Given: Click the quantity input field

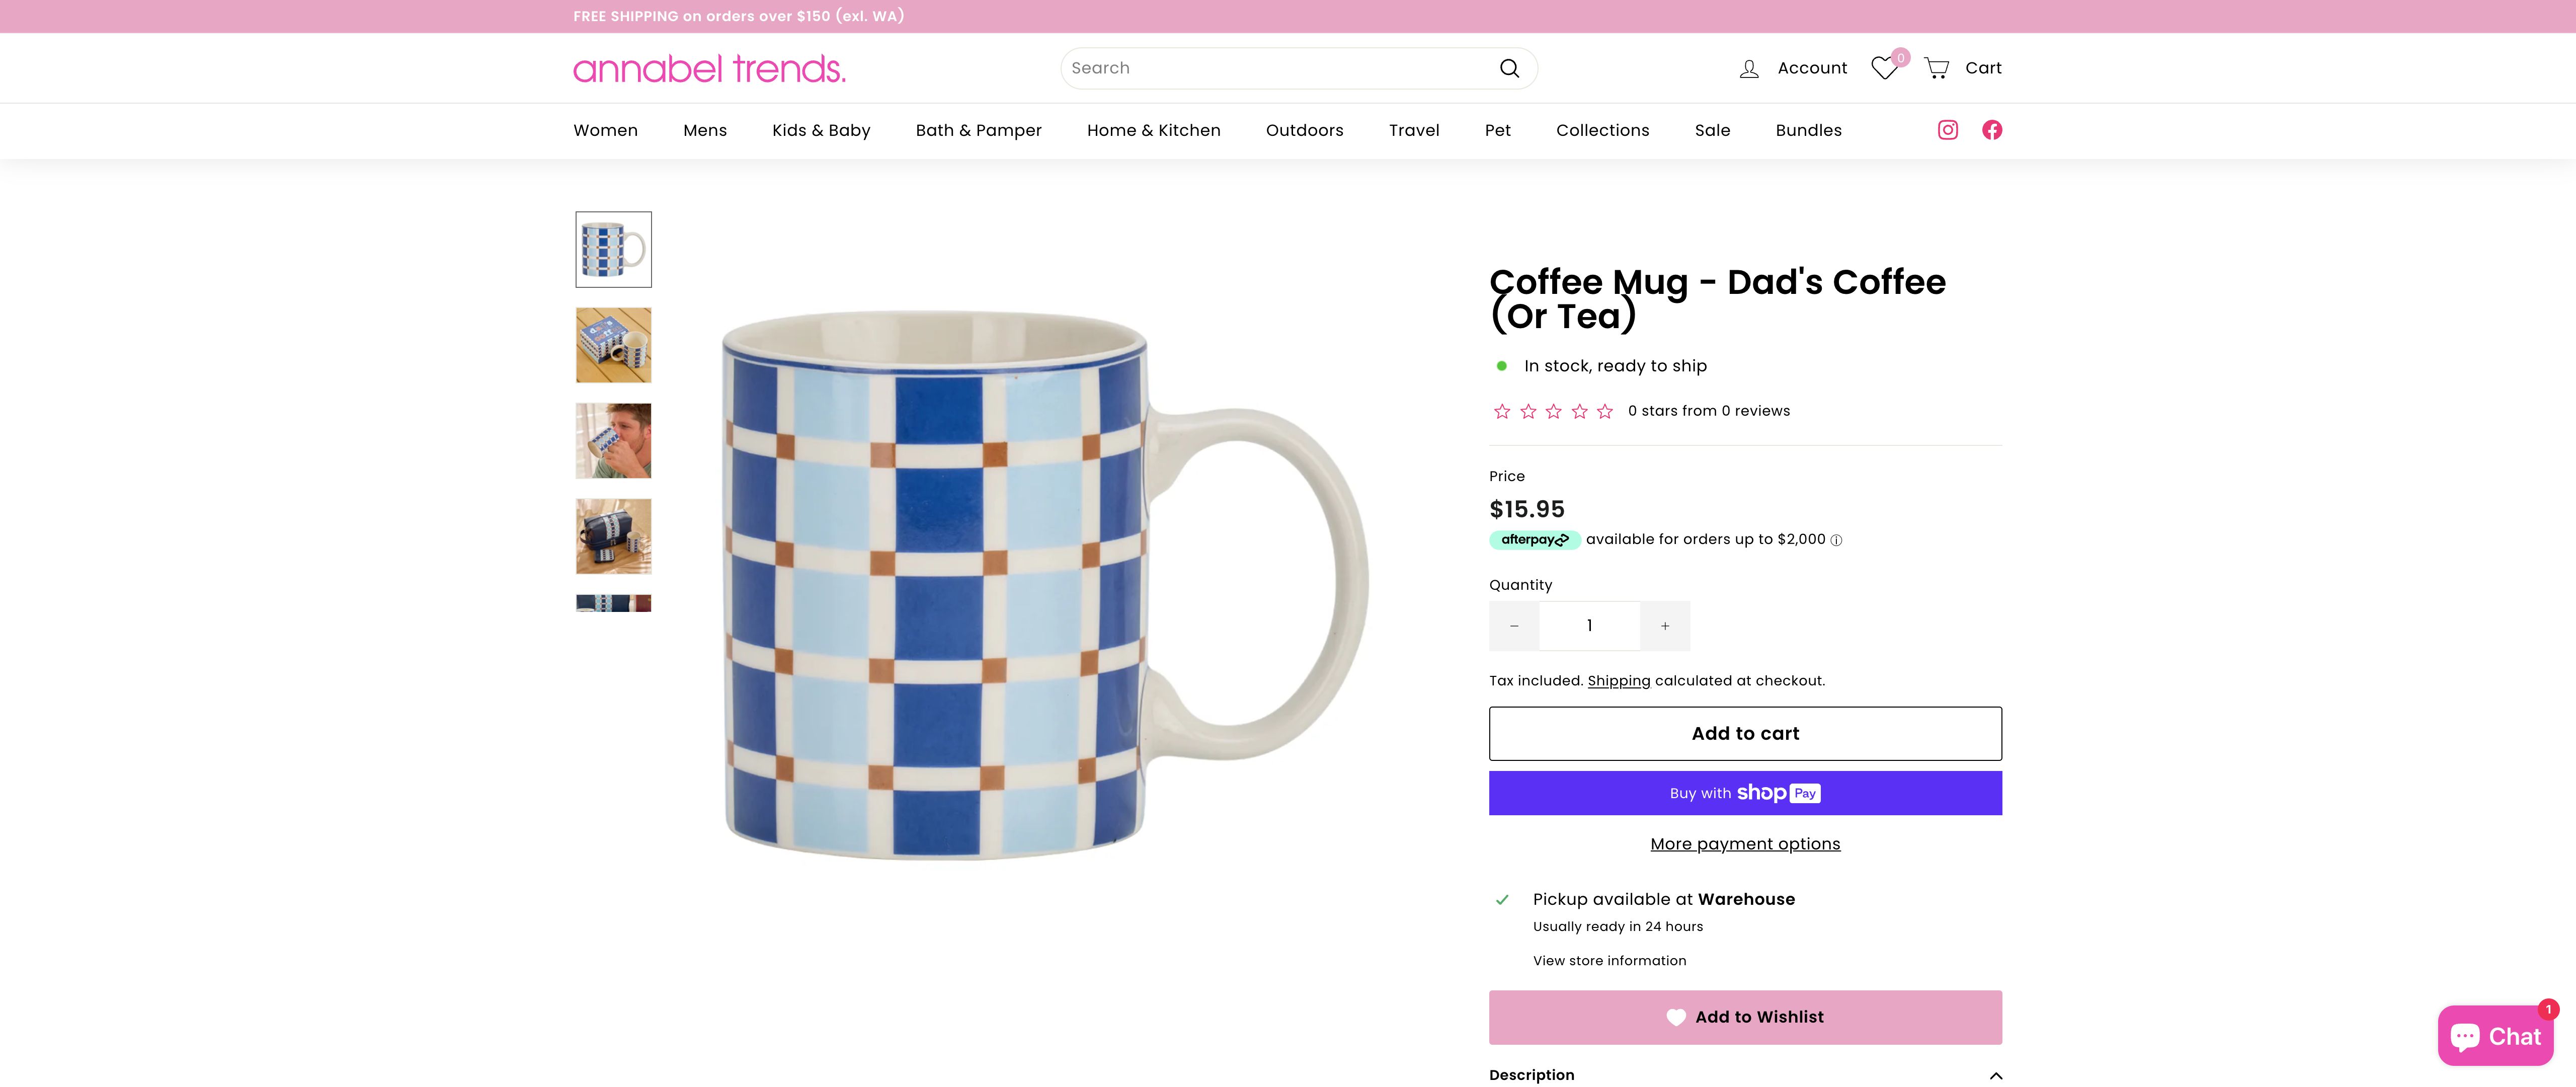Looking at the screenshot, I should 1589,625.
